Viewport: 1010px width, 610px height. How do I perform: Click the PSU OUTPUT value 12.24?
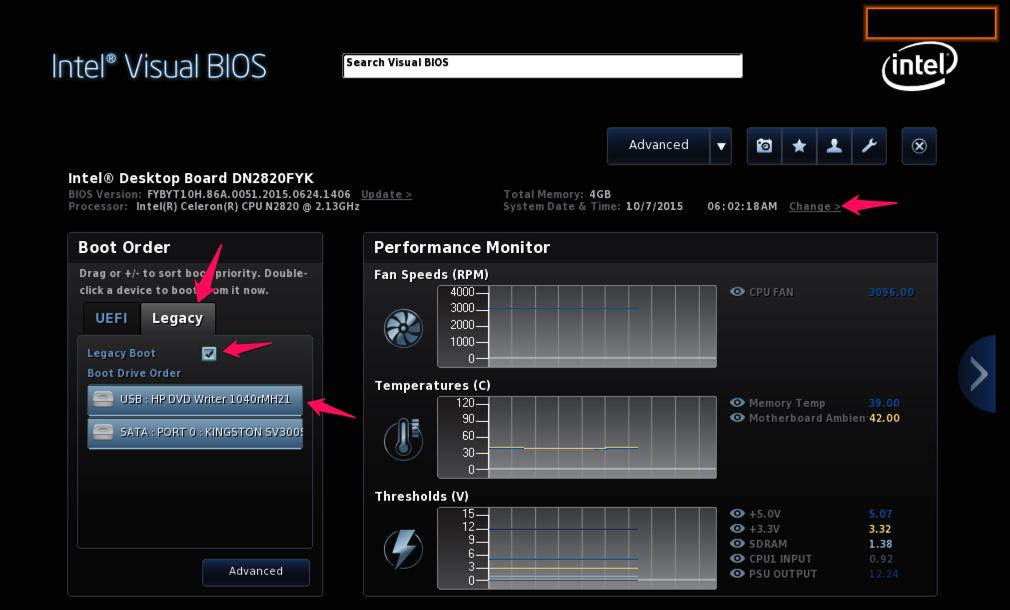point(883,574)
